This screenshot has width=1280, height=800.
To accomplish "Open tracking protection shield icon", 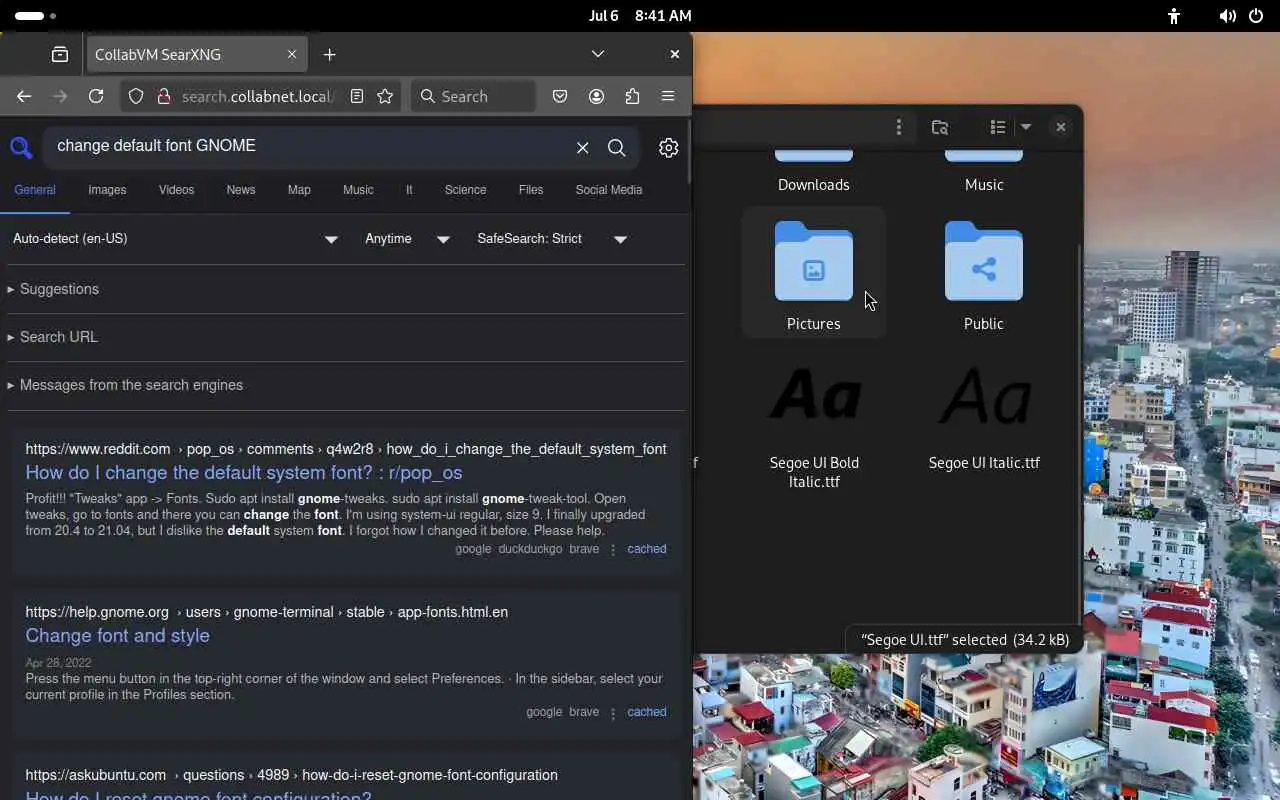I will tap(137, 96).
